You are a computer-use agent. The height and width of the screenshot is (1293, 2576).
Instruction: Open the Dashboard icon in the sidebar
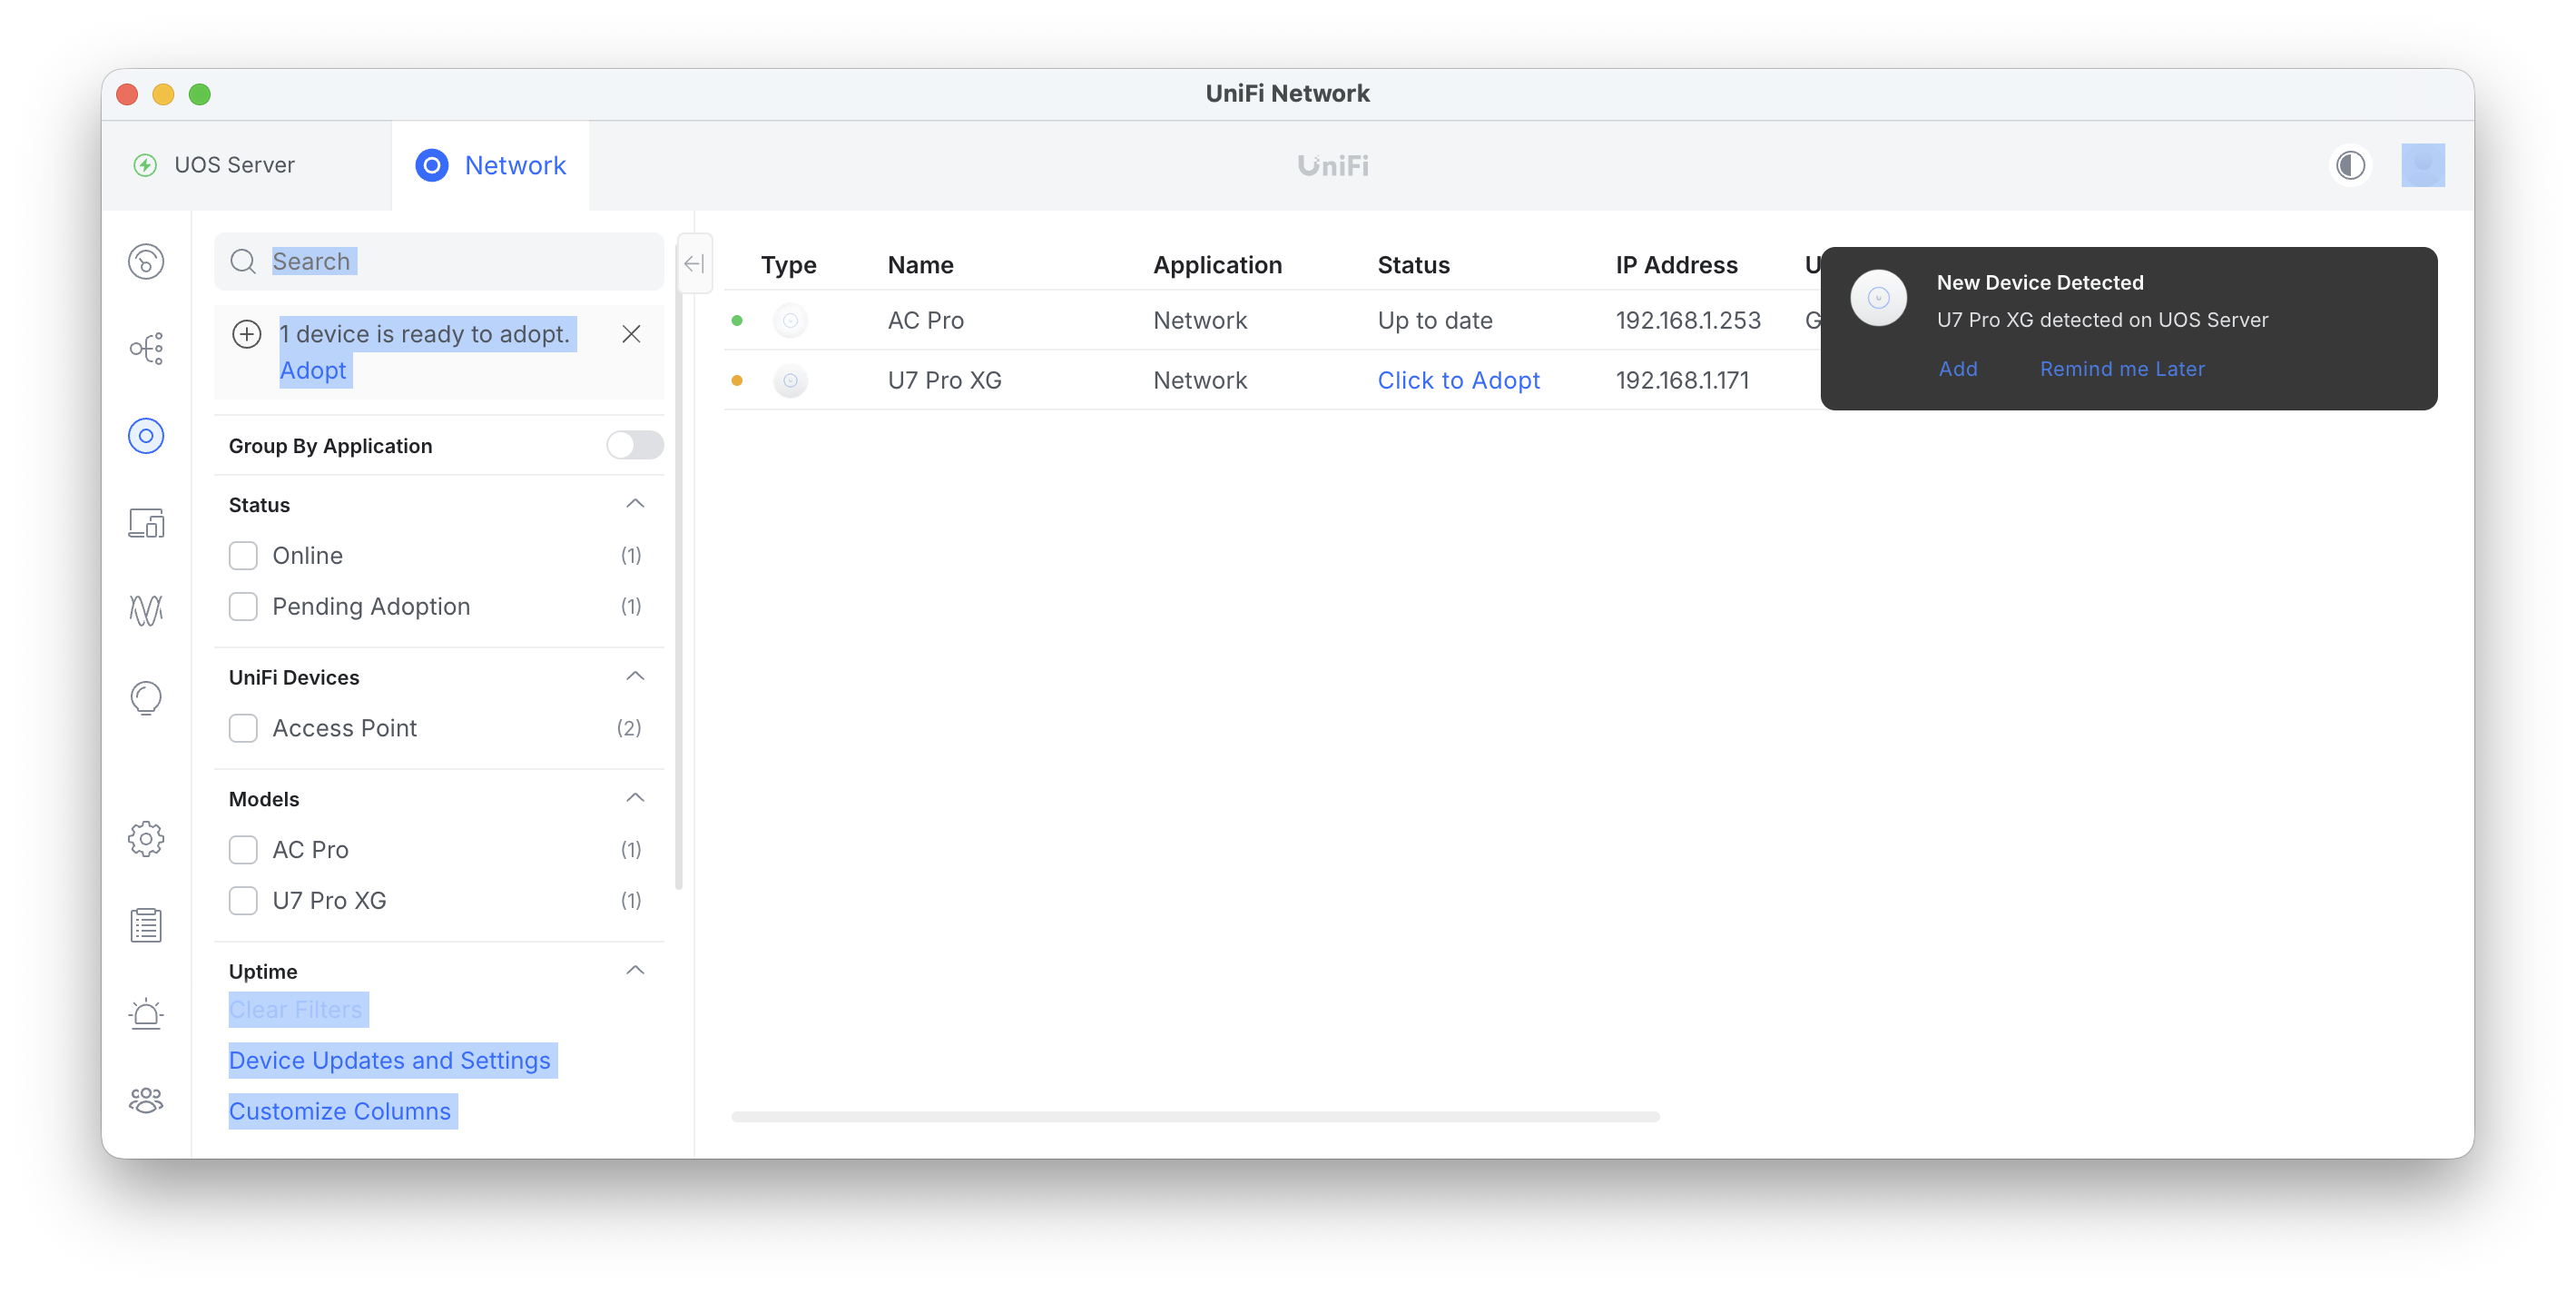point(146,262)
